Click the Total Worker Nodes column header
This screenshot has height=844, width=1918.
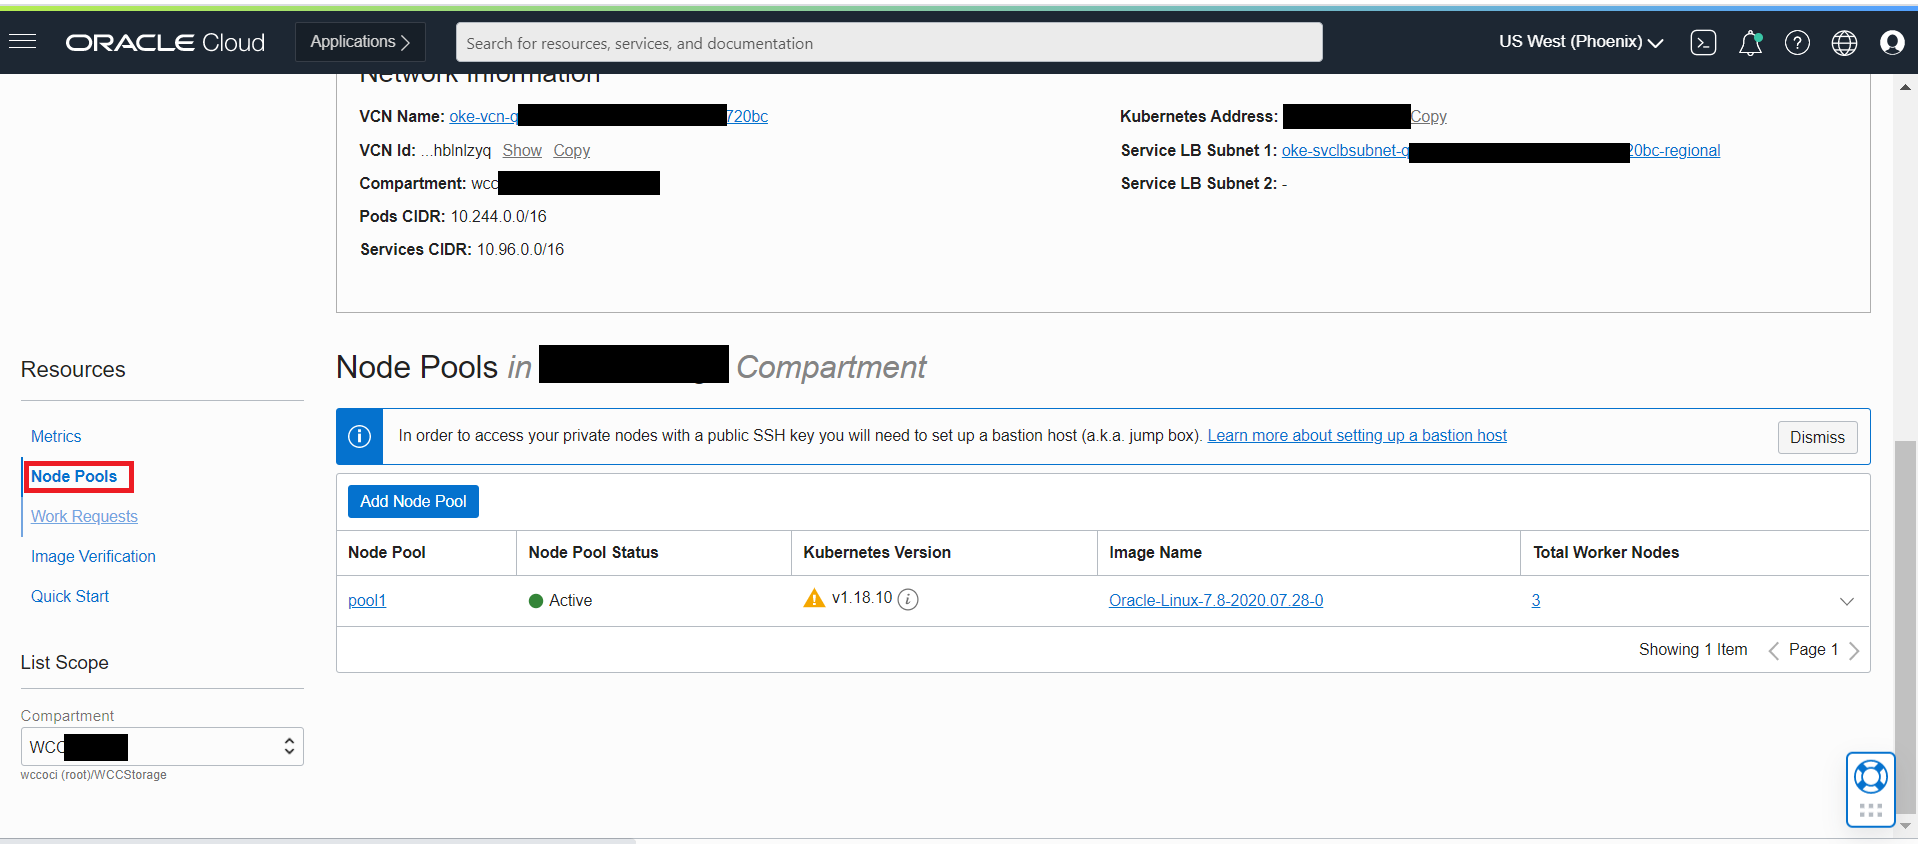[x=1606, y=552]
